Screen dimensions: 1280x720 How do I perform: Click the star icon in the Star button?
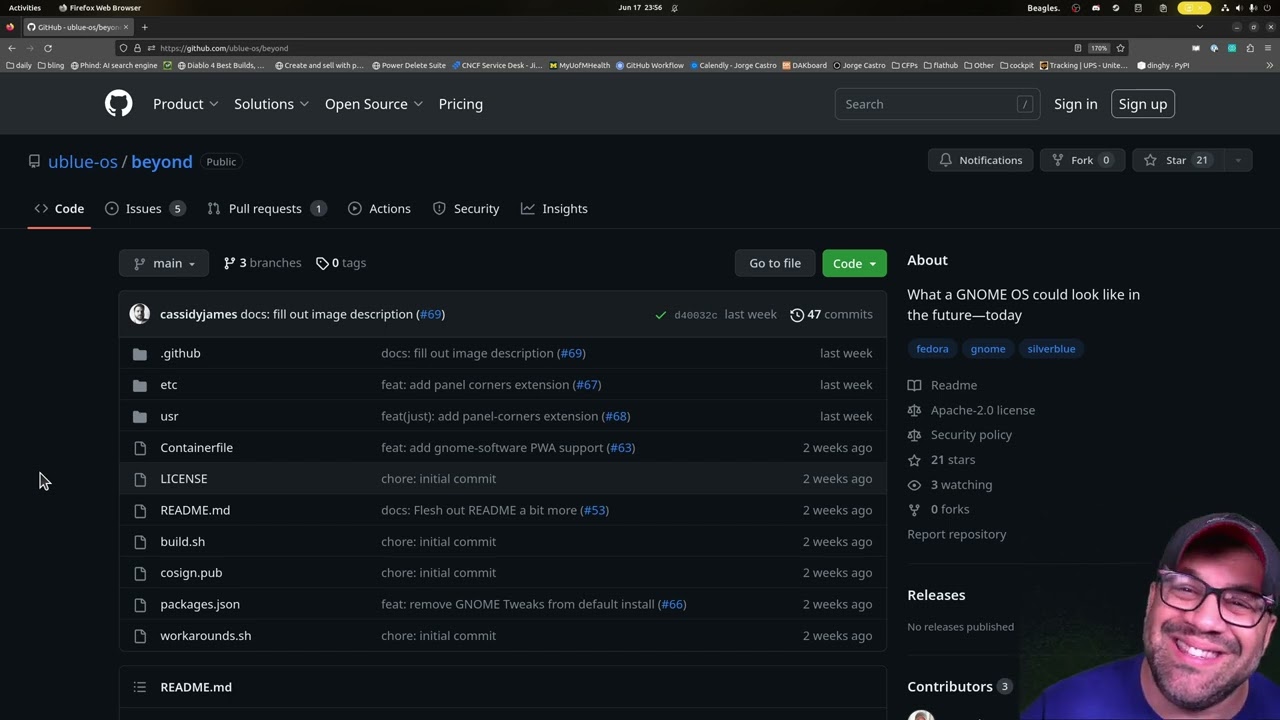1150,160
